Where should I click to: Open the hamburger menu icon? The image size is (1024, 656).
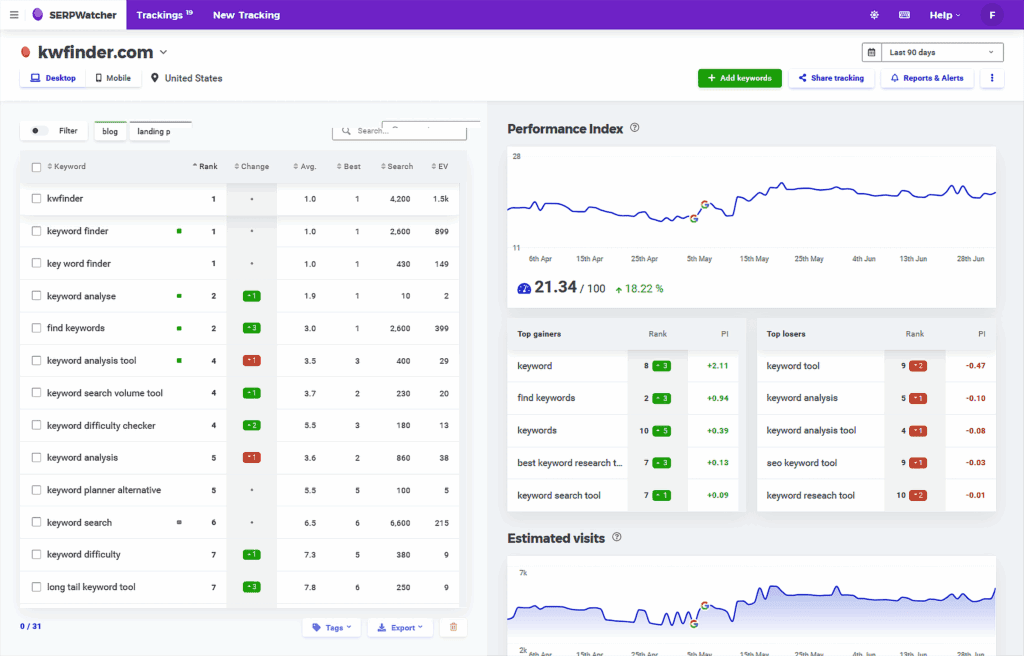pyautogui.click(x=14, y=15)
